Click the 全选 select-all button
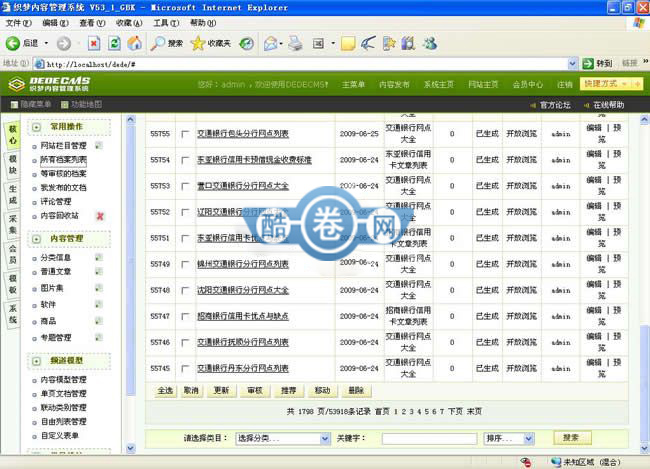 tap(165, 391)
